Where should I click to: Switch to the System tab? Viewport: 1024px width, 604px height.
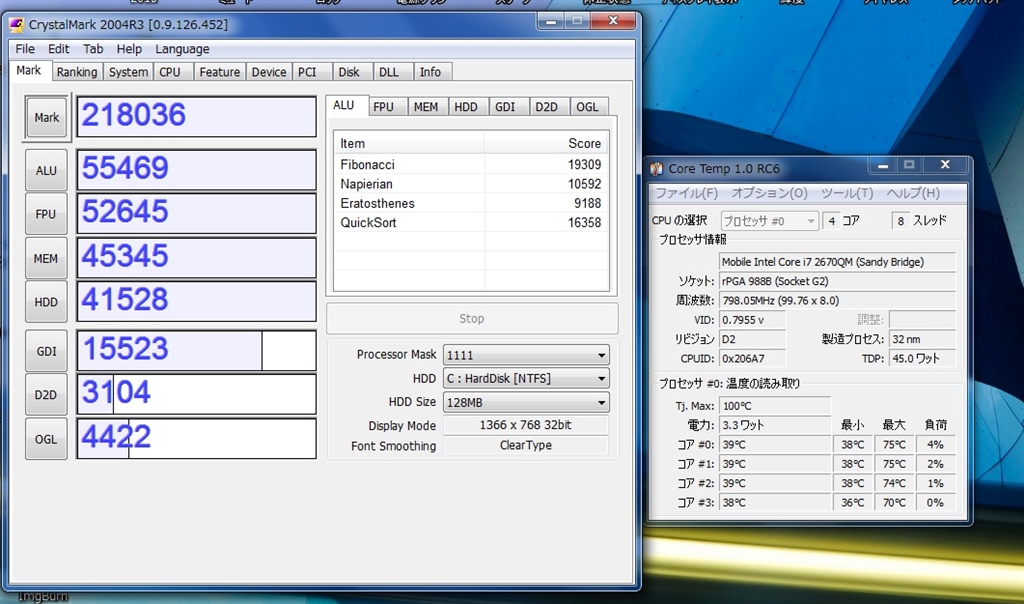(x=128, y=72)
